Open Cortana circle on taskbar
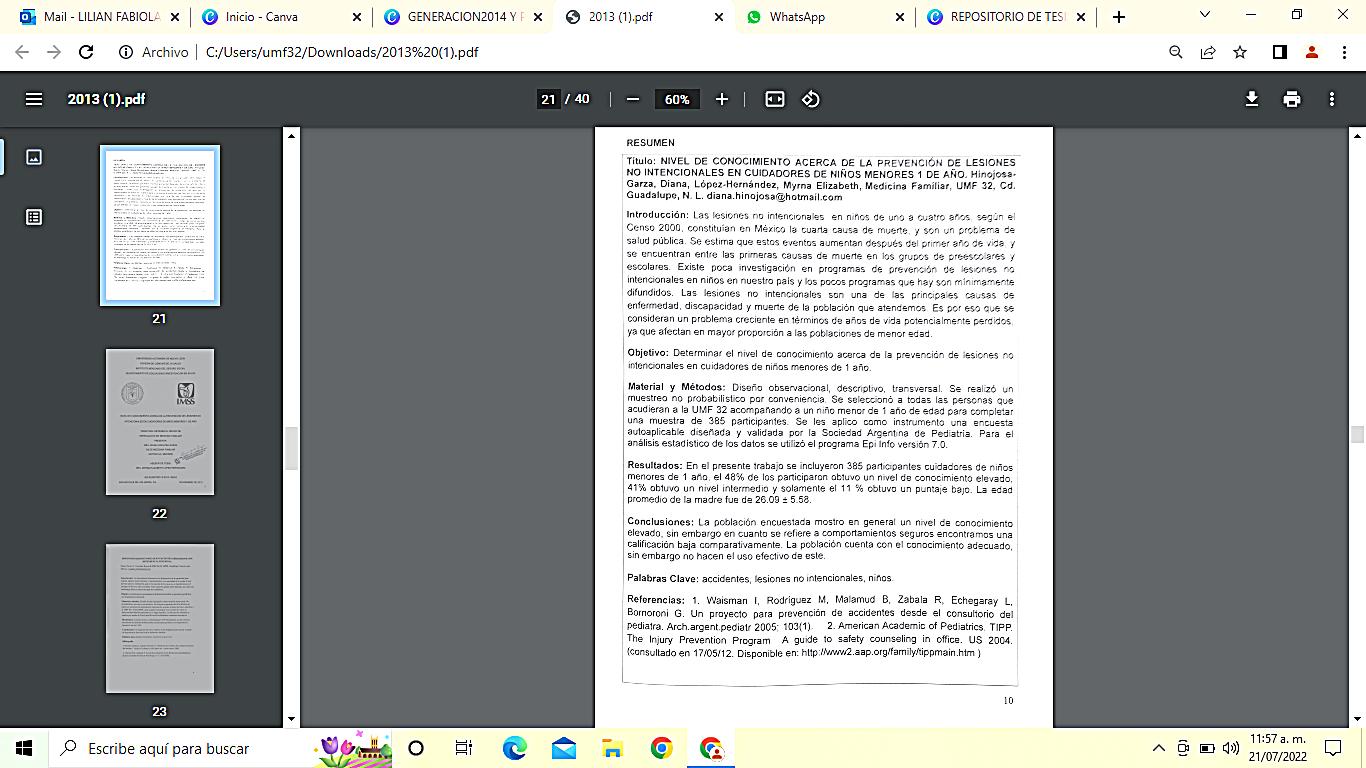 click(x=416, y=748)
